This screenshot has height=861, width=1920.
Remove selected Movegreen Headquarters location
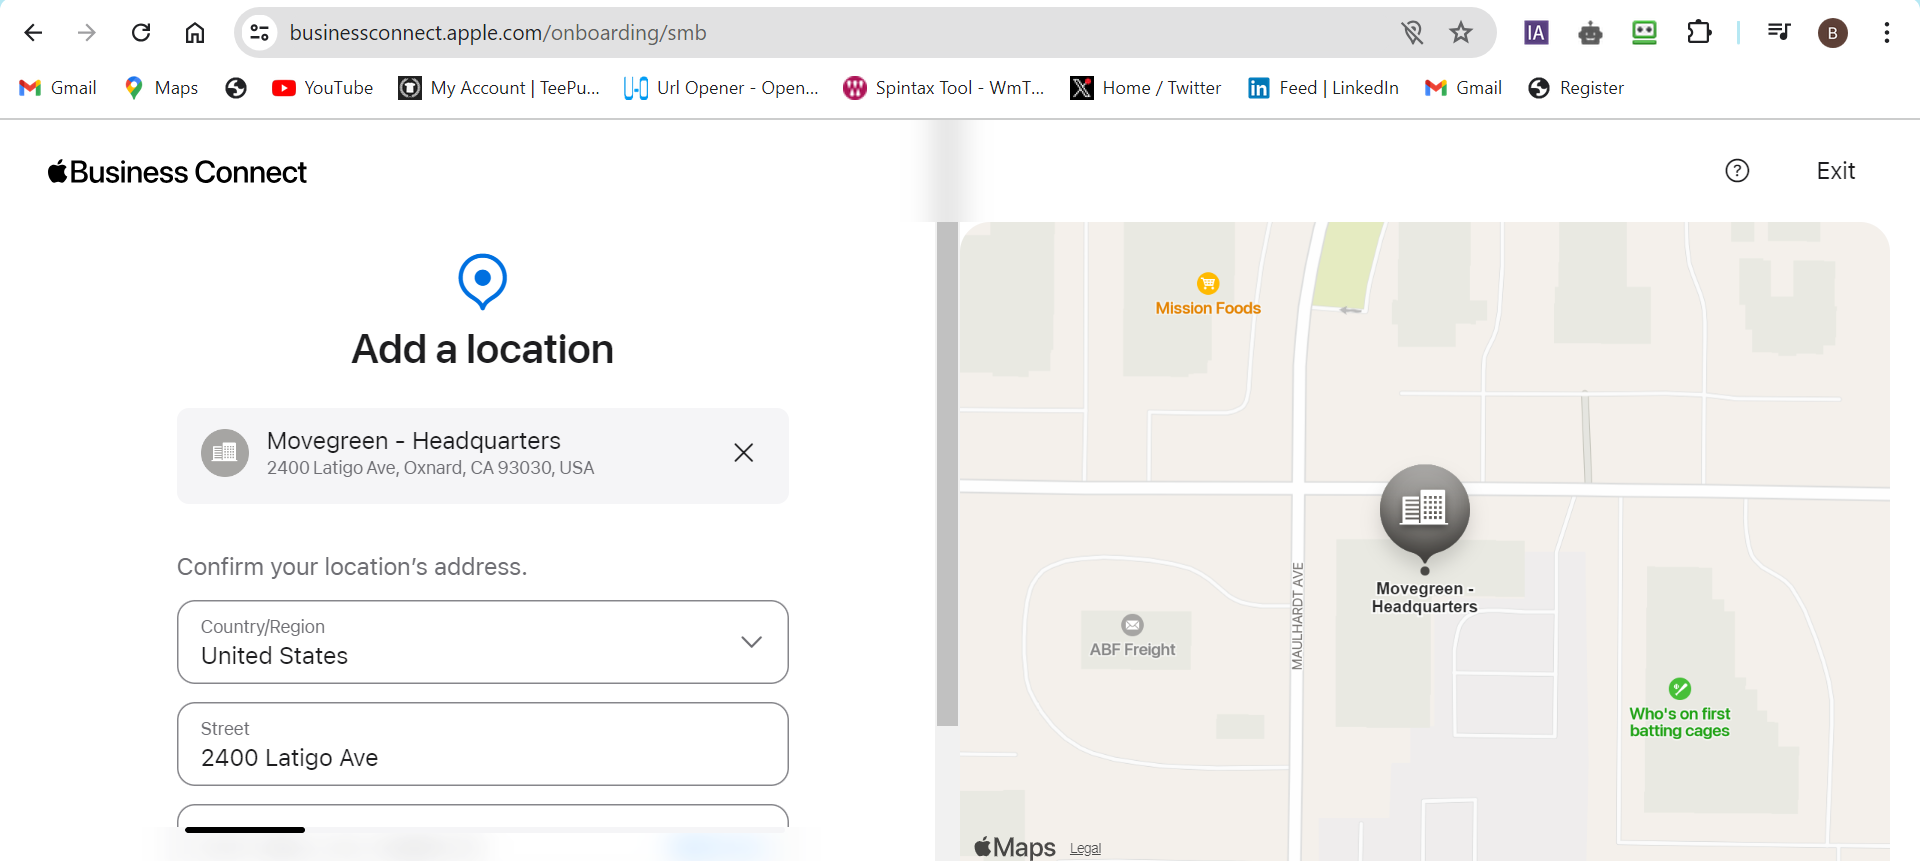(743, 453)
